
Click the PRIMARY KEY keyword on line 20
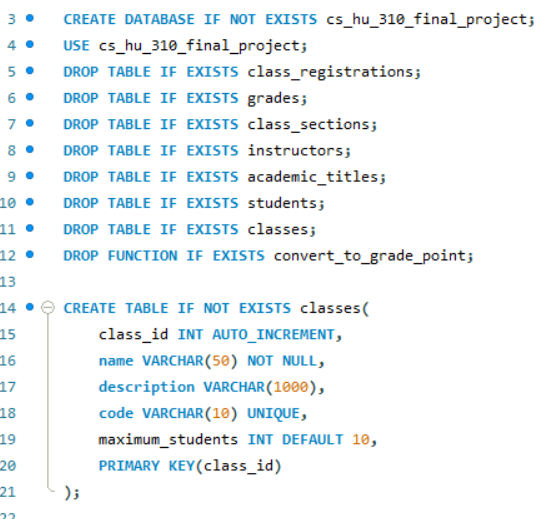point(147,466)
